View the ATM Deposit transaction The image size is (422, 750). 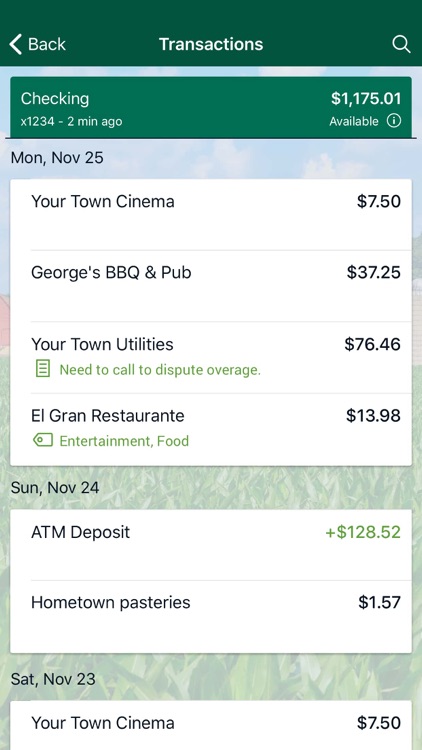211,545
